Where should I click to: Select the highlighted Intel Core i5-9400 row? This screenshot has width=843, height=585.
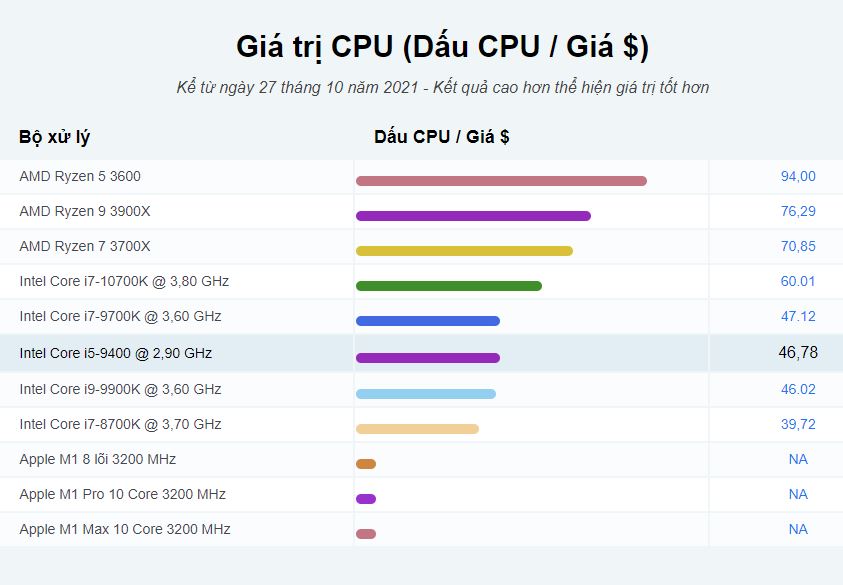coord(422,353)
